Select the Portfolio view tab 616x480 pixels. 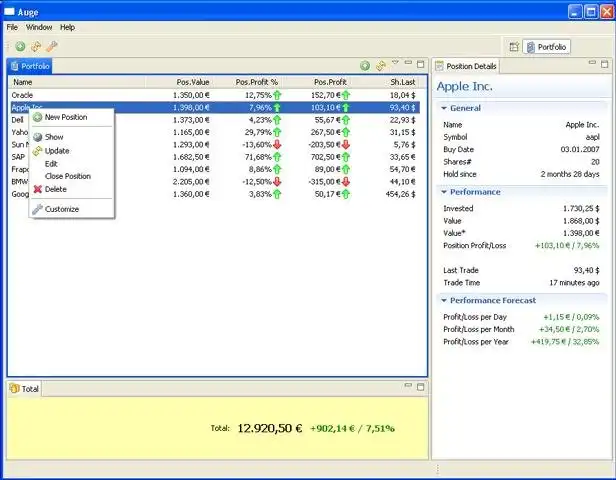click(30, 66)
